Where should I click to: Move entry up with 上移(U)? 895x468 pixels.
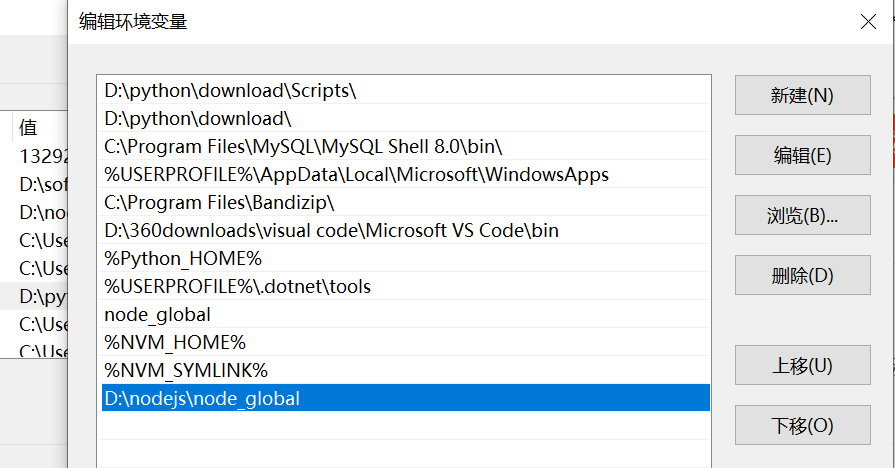click(803, 365)
